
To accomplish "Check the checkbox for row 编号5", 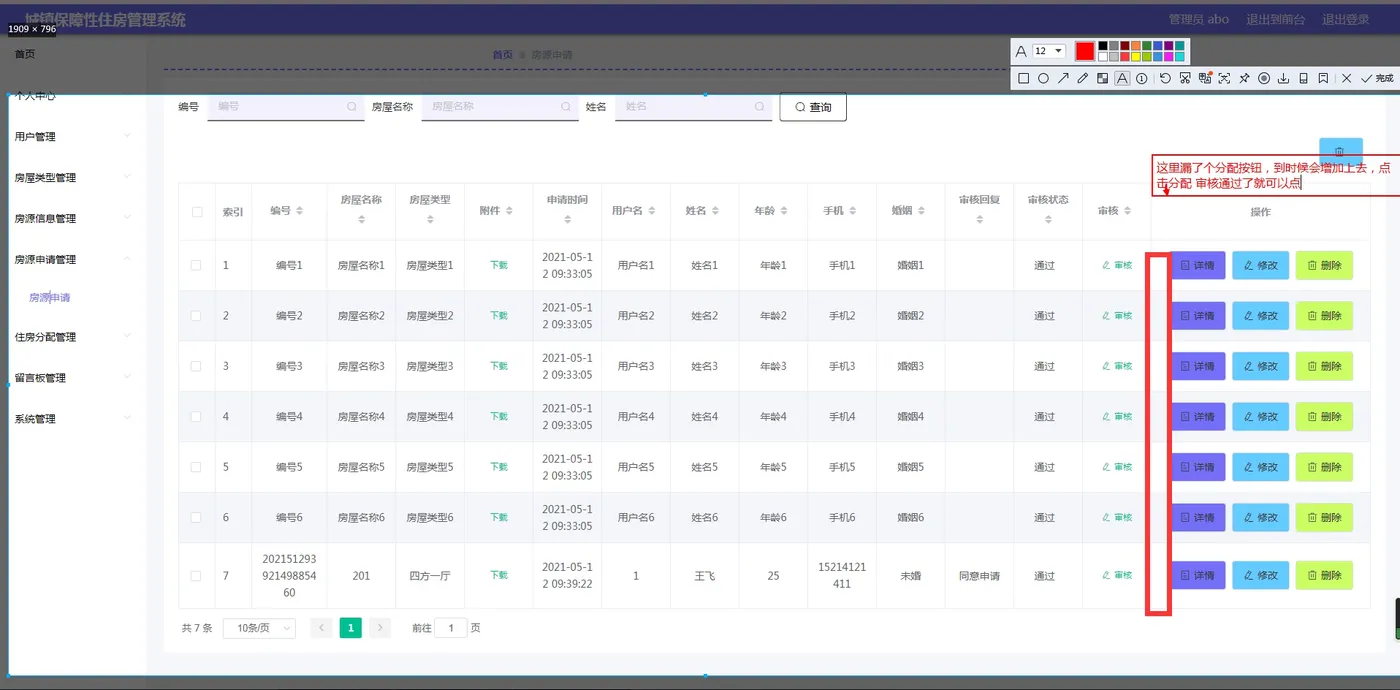I will [x=196, y=467].
